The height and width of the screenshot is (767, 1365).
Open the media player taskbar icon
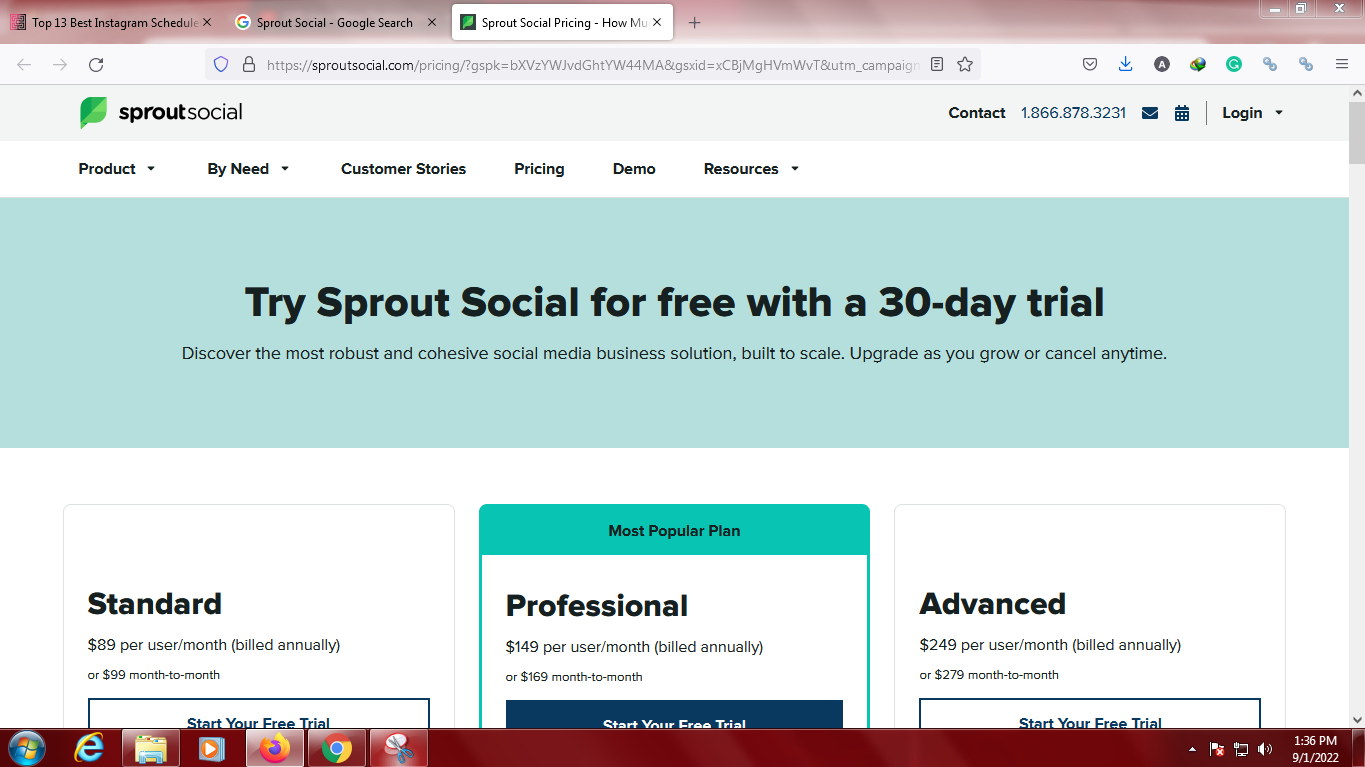(x=211, y=748)
